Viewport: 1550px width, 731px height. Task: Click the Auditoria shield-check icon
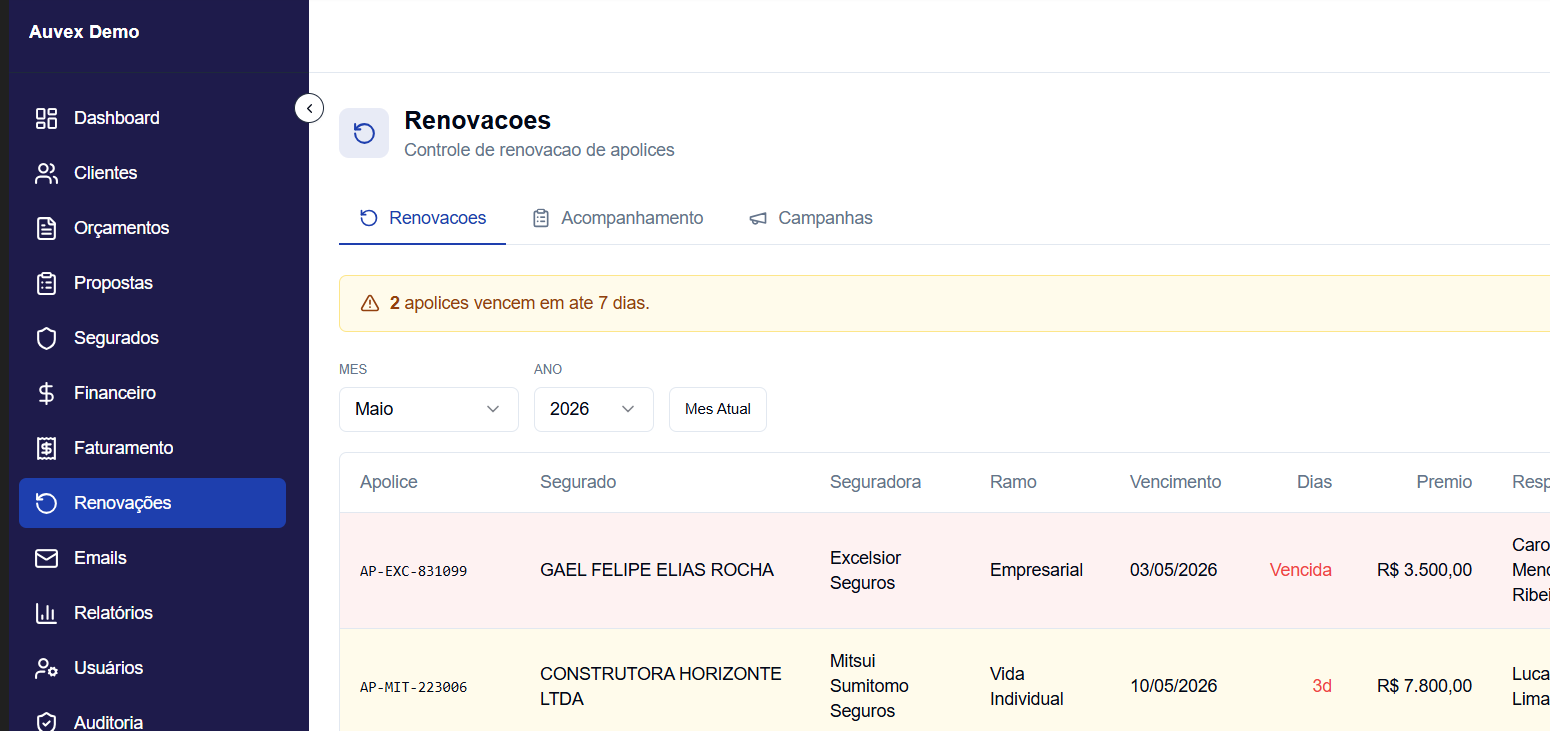point(46,722)
